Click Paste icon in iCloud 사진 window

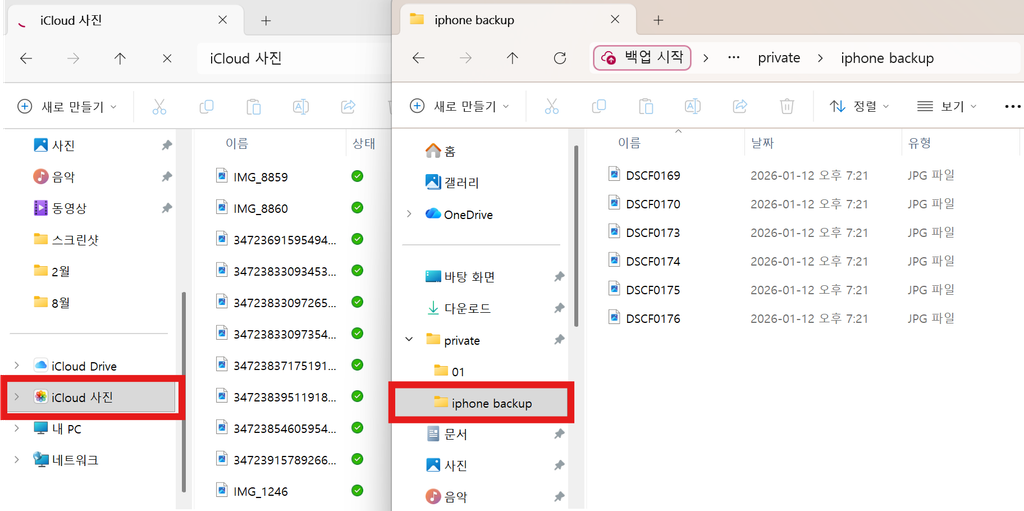pyautogui.click(x=253, y=108)
